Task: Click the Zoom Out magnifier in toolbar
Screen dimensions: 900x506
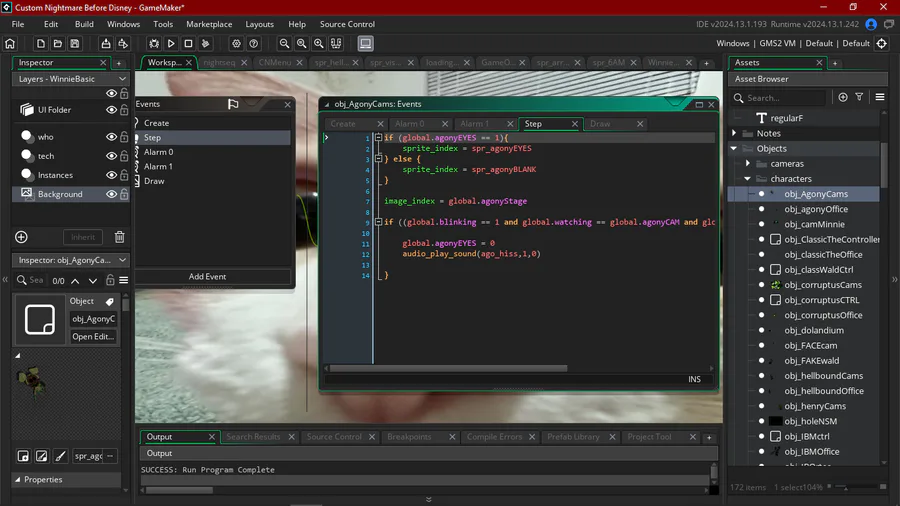Action: pos(285,44)
